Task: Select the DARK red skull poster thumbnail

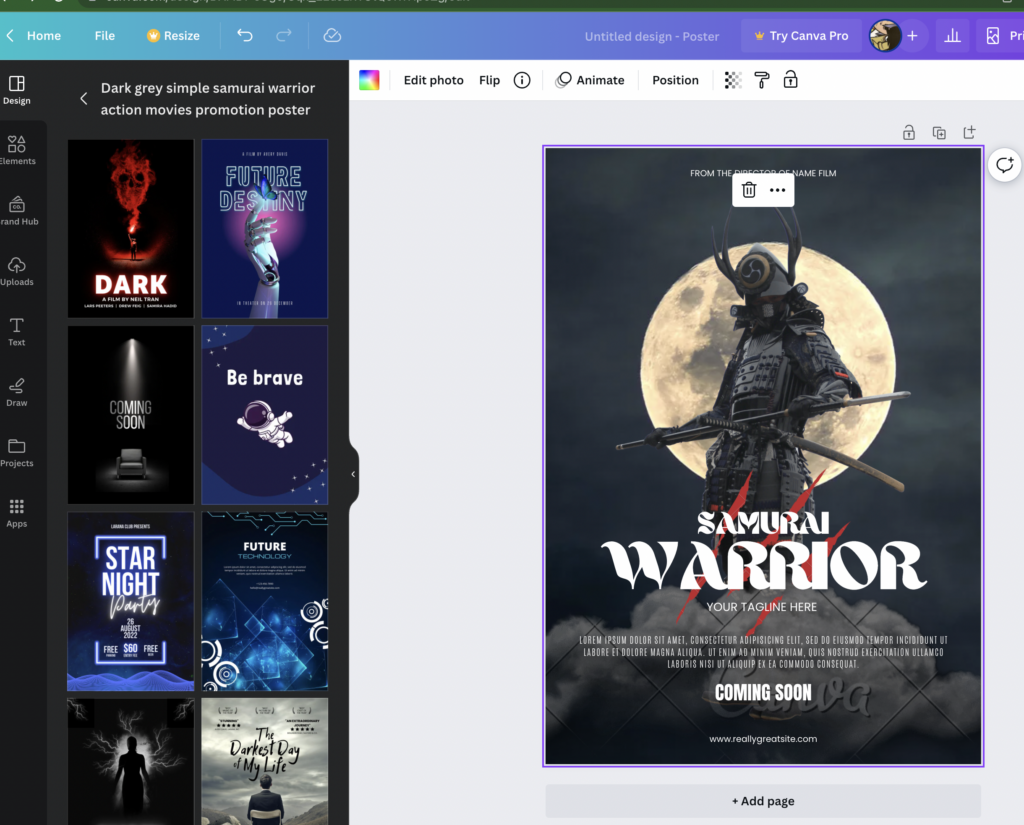Action: tap(131, 229)
